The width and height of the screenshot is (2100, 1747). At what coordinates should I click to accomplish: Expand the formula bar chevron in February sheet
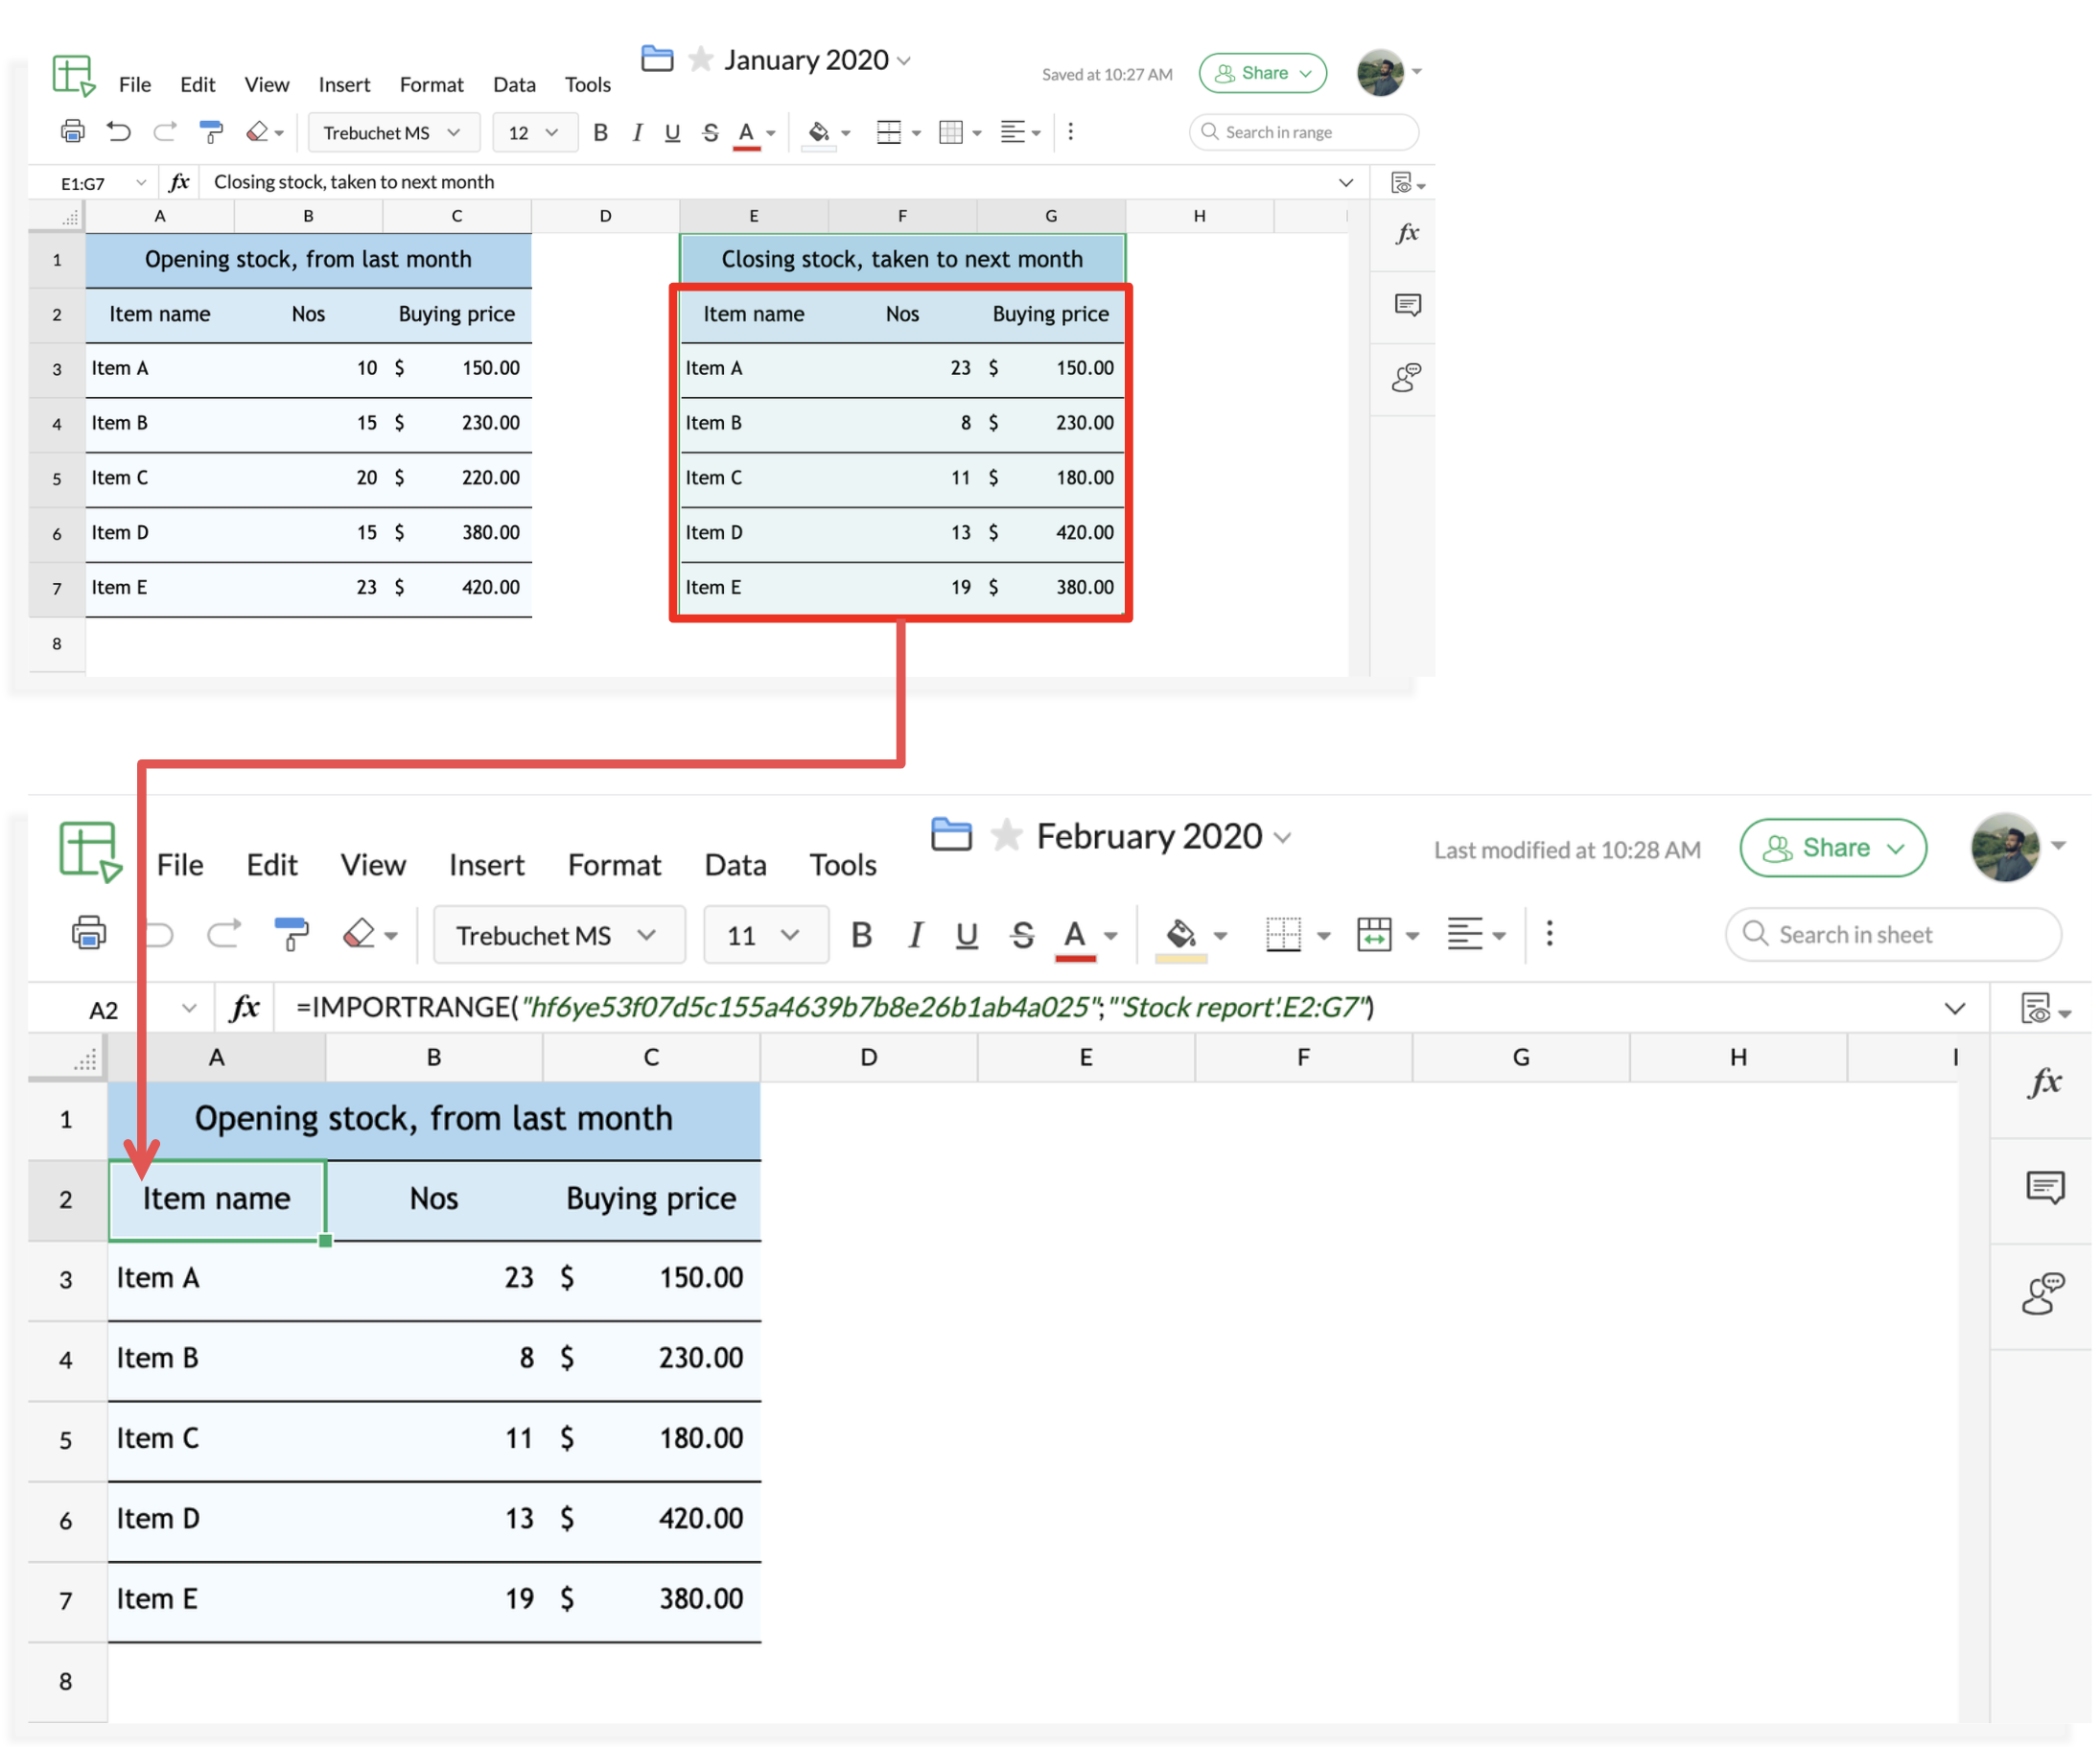click(1954, 1008)
